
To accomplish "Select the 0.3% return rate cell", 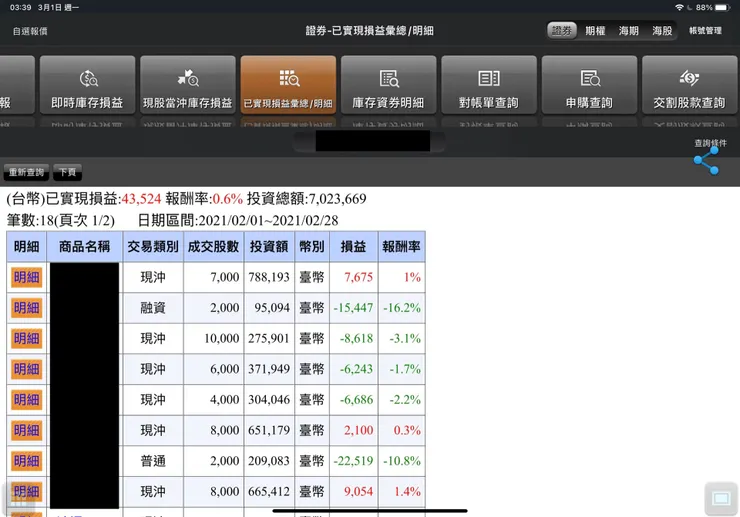I will (402, 431).
